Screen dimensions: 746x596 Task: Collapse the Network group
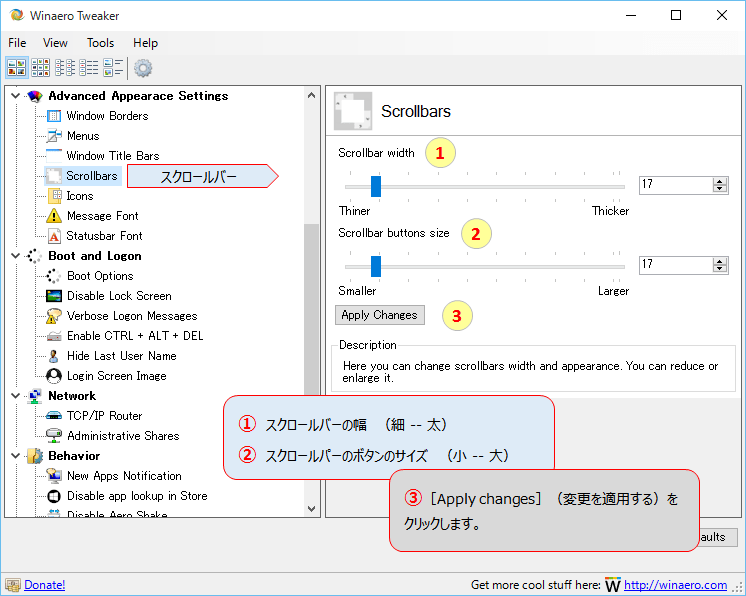15,396
